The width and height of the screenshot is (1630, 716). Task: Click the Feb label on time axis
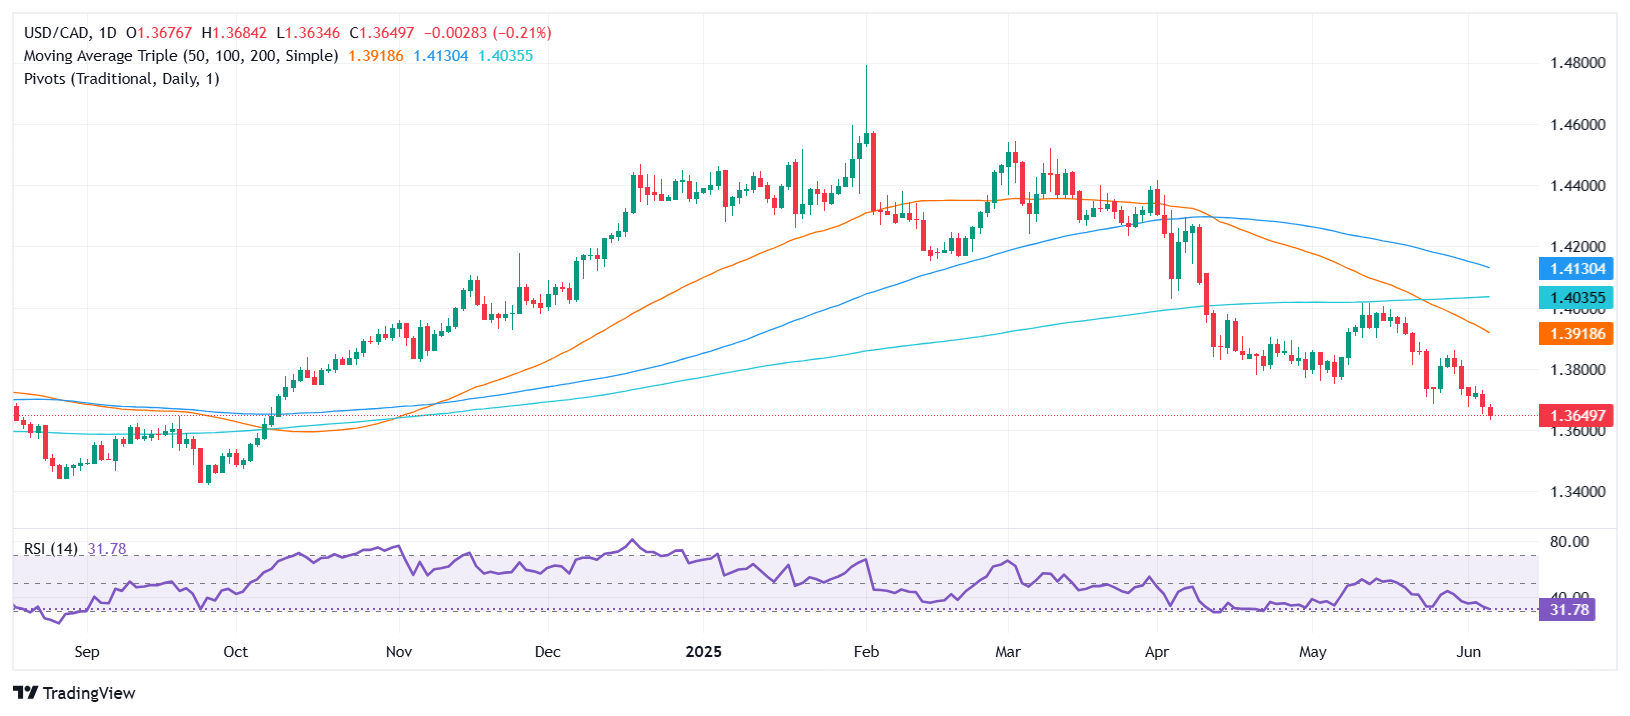pos(866,652)
